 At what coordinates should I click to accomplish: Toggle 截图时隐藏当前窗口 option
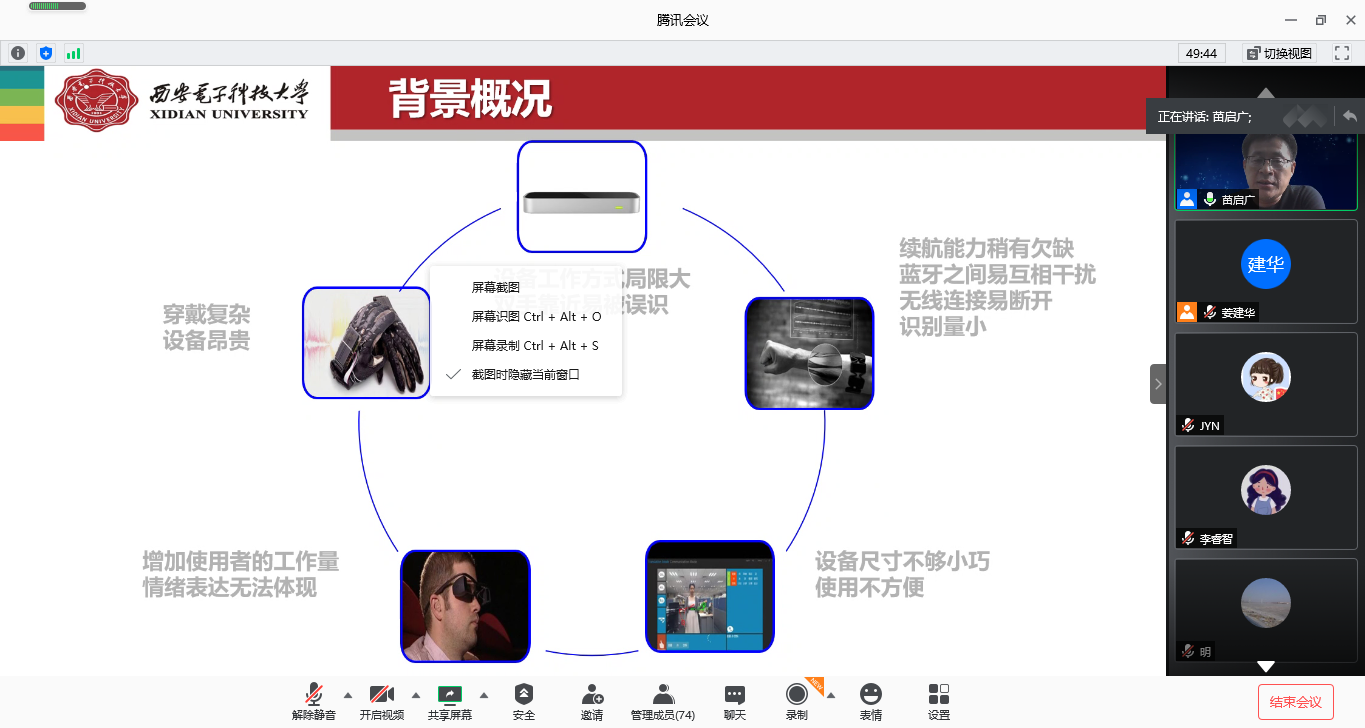pos(525,374)
